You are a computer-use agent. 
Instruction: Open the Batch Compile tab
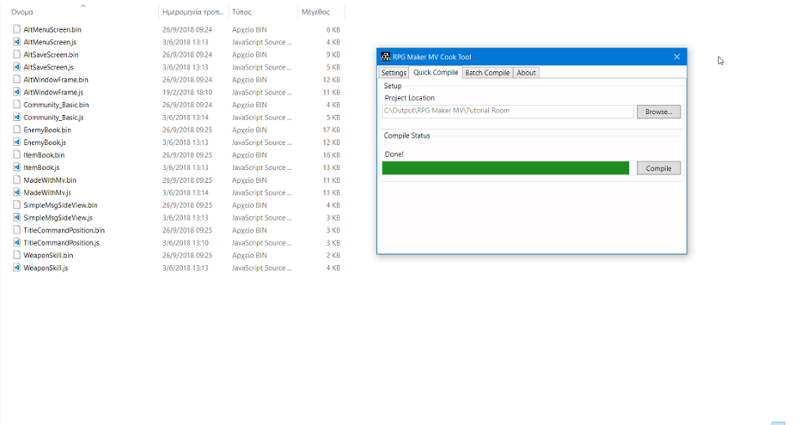pyautogui.click(x=487, y=73)
